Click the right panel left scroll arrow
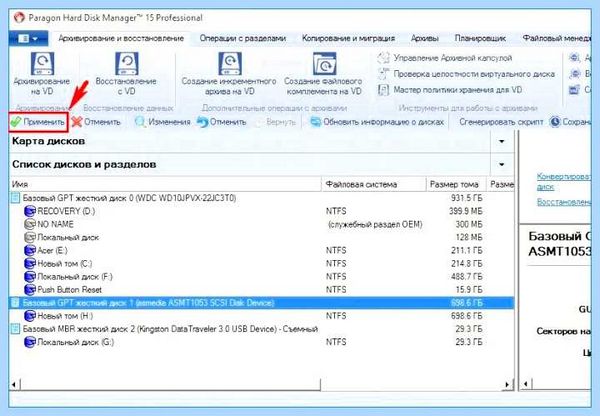This screenshot has width=600, height=416. 526,384
